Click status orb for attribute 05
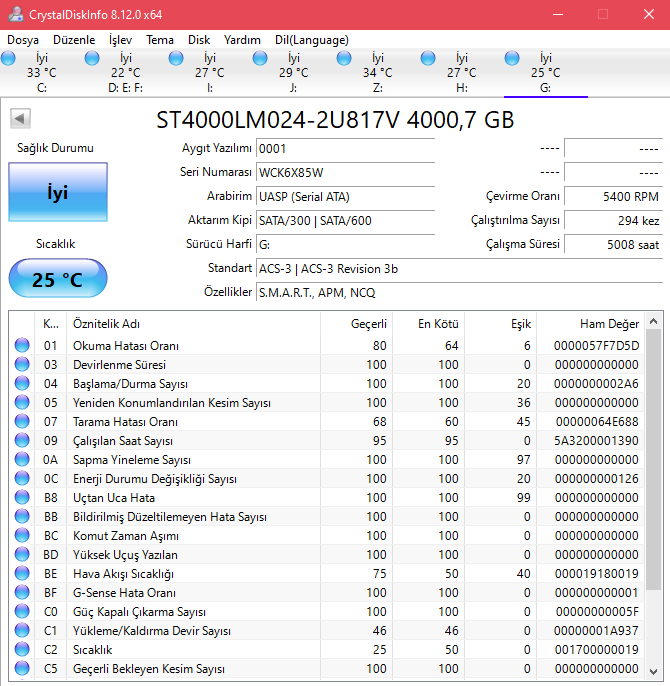670x686 pixels. (22, 402)
